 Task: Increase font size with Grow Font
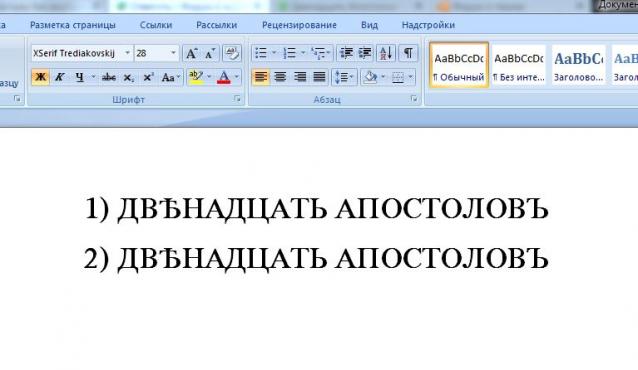tap(191, 53)
